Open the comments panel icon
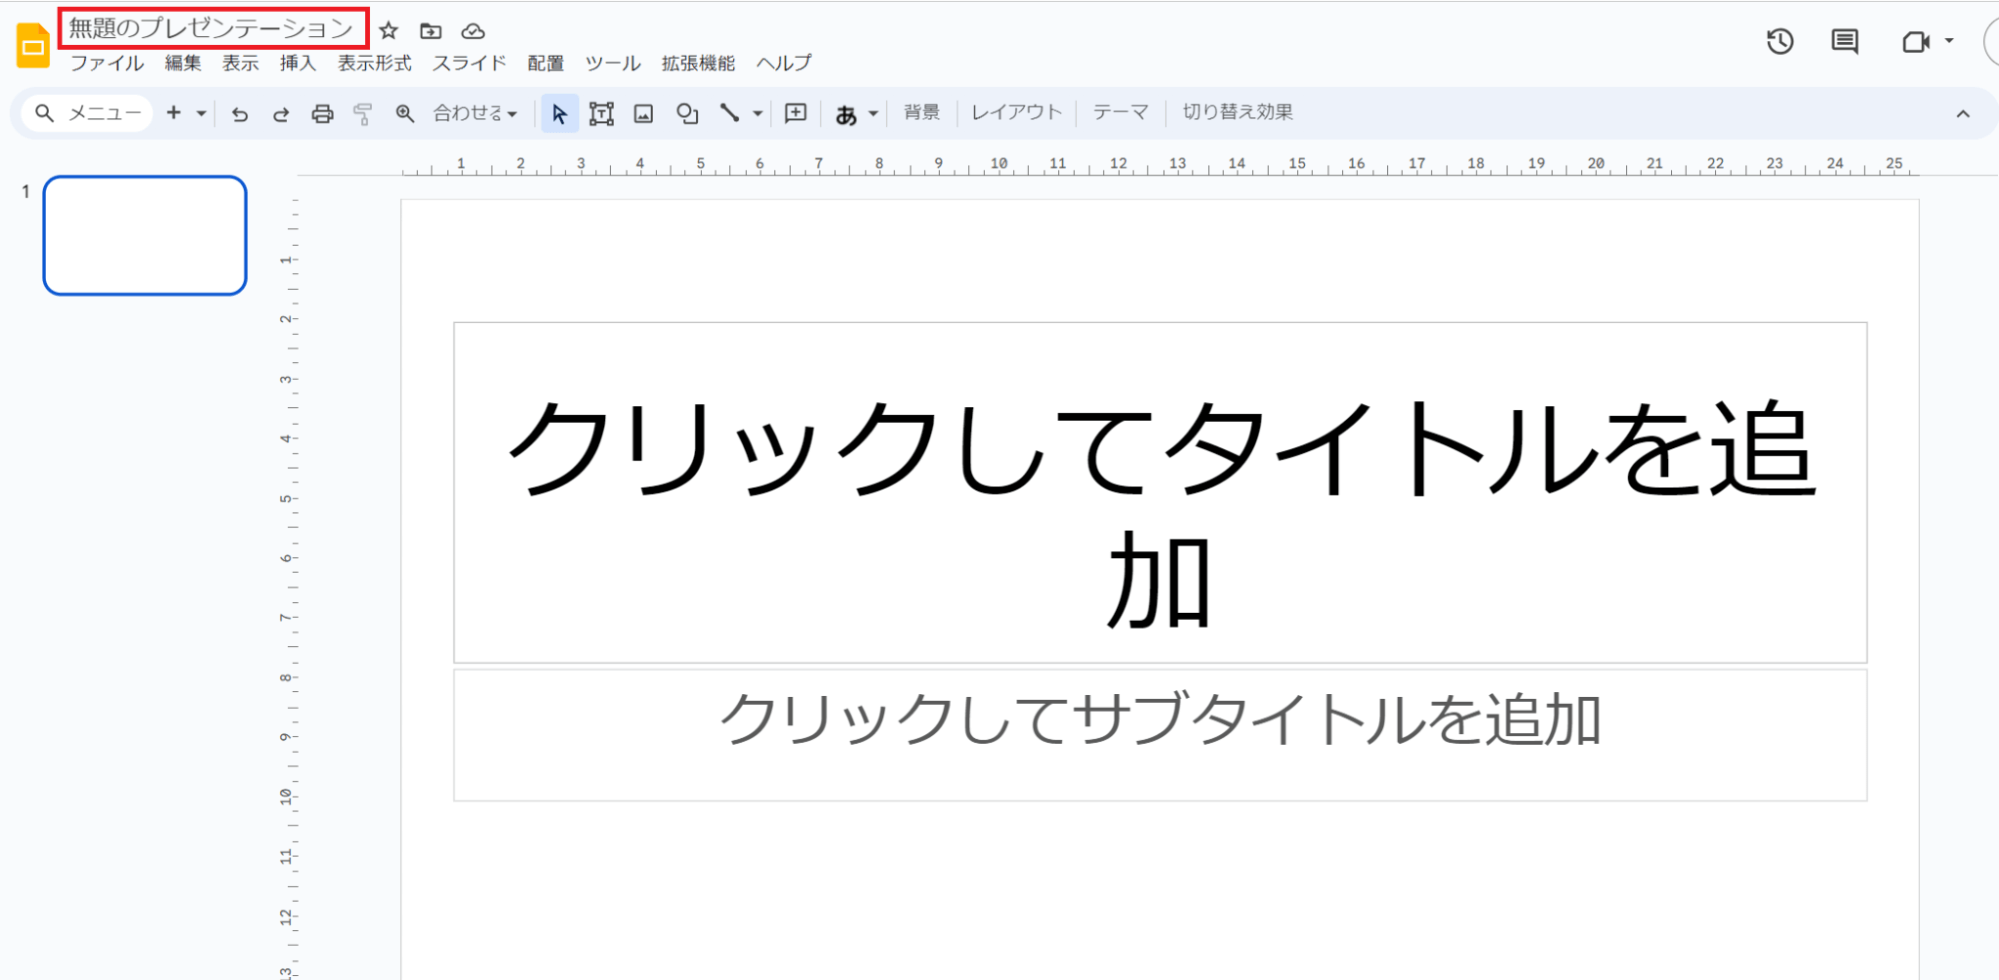This screenshot has width=1999, height=980. pyautogui.click(x=1844, y=42)
